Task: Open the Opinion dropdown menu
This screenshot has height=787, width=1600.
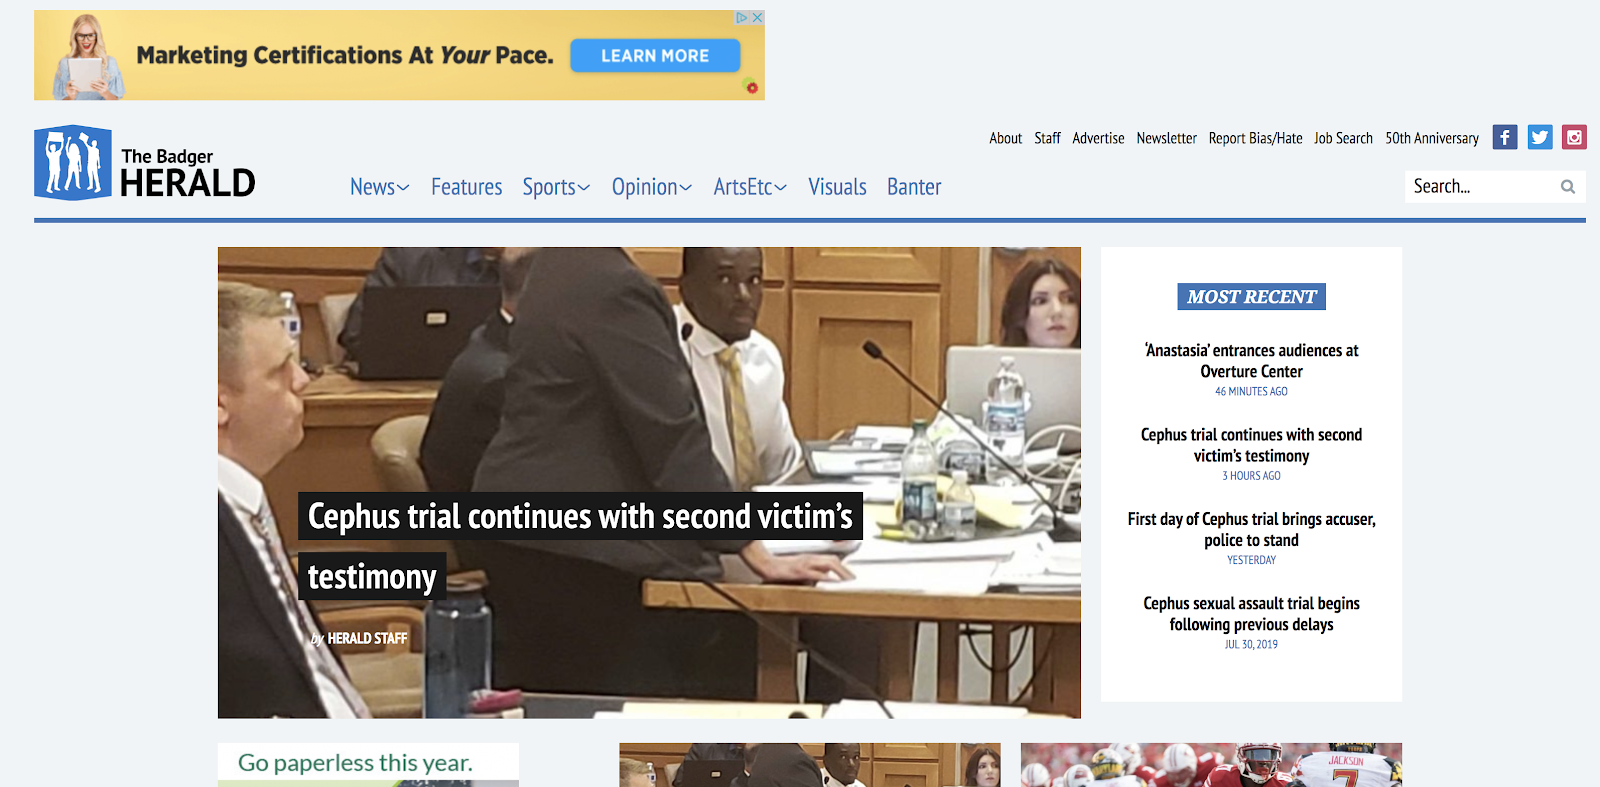Action: point(651,187)
